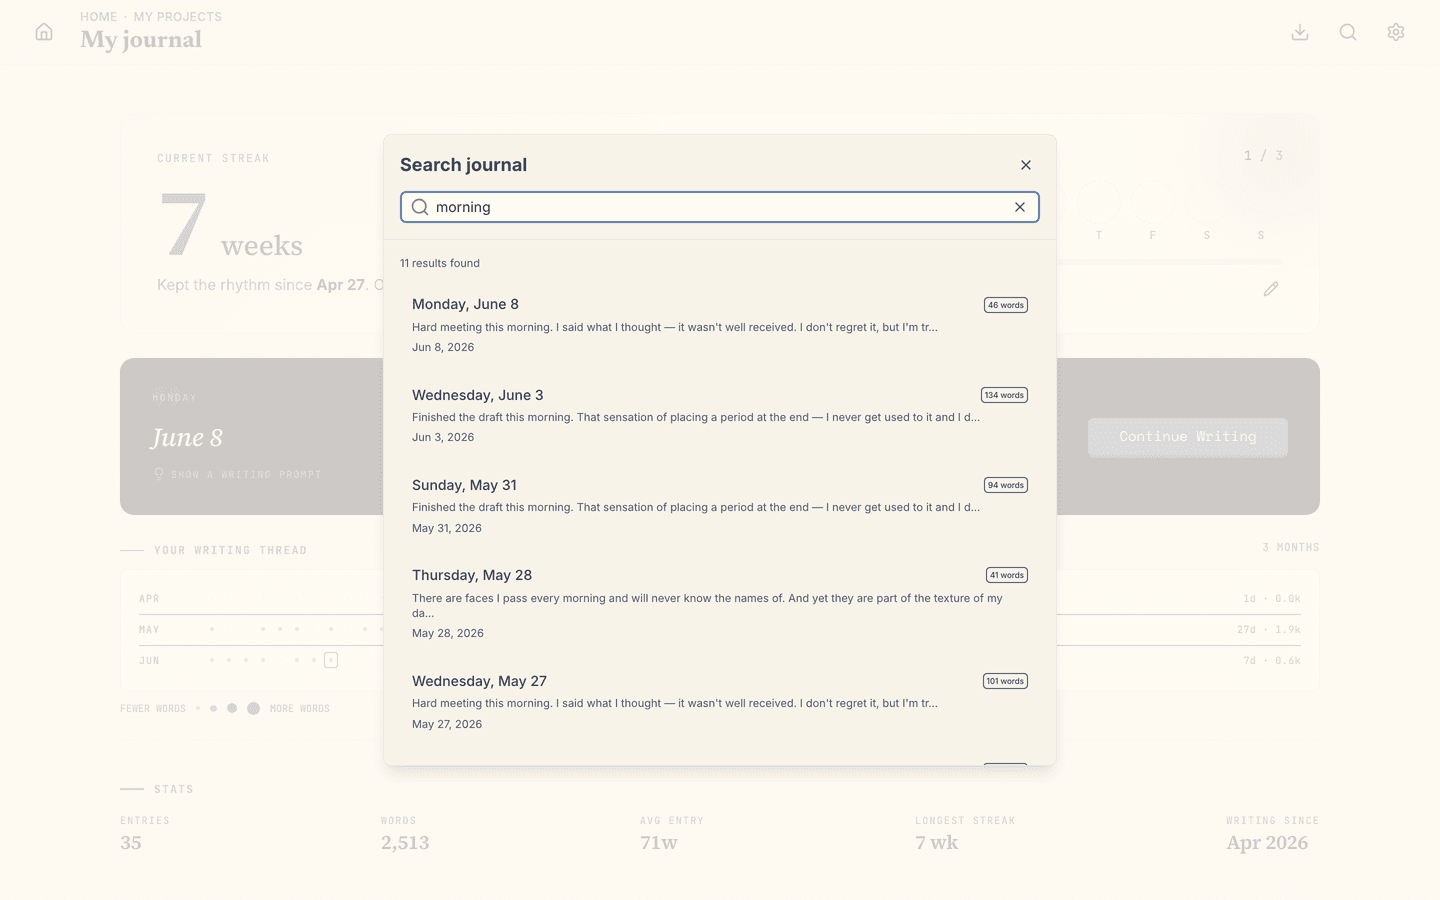Click '11 results found' text
The height and width of the screenshot is (900, 1440).
coord(440,263)
